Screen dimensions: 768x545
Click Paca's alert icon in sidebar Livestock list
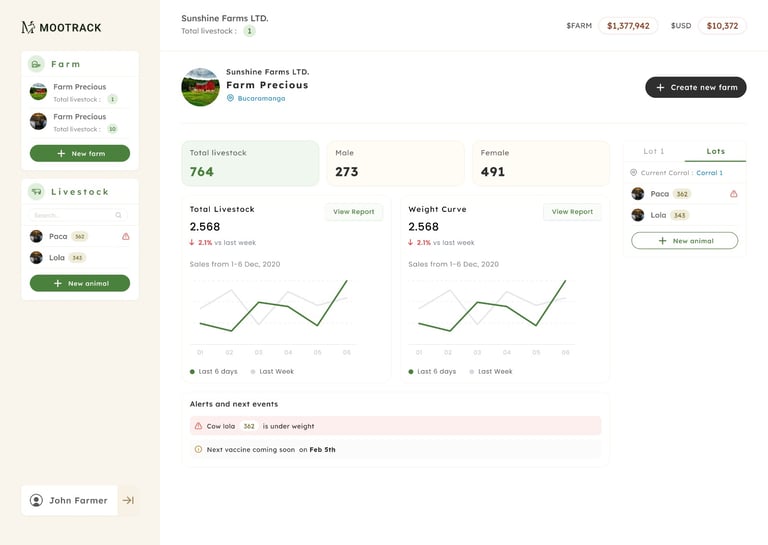[x=126, y=237]
